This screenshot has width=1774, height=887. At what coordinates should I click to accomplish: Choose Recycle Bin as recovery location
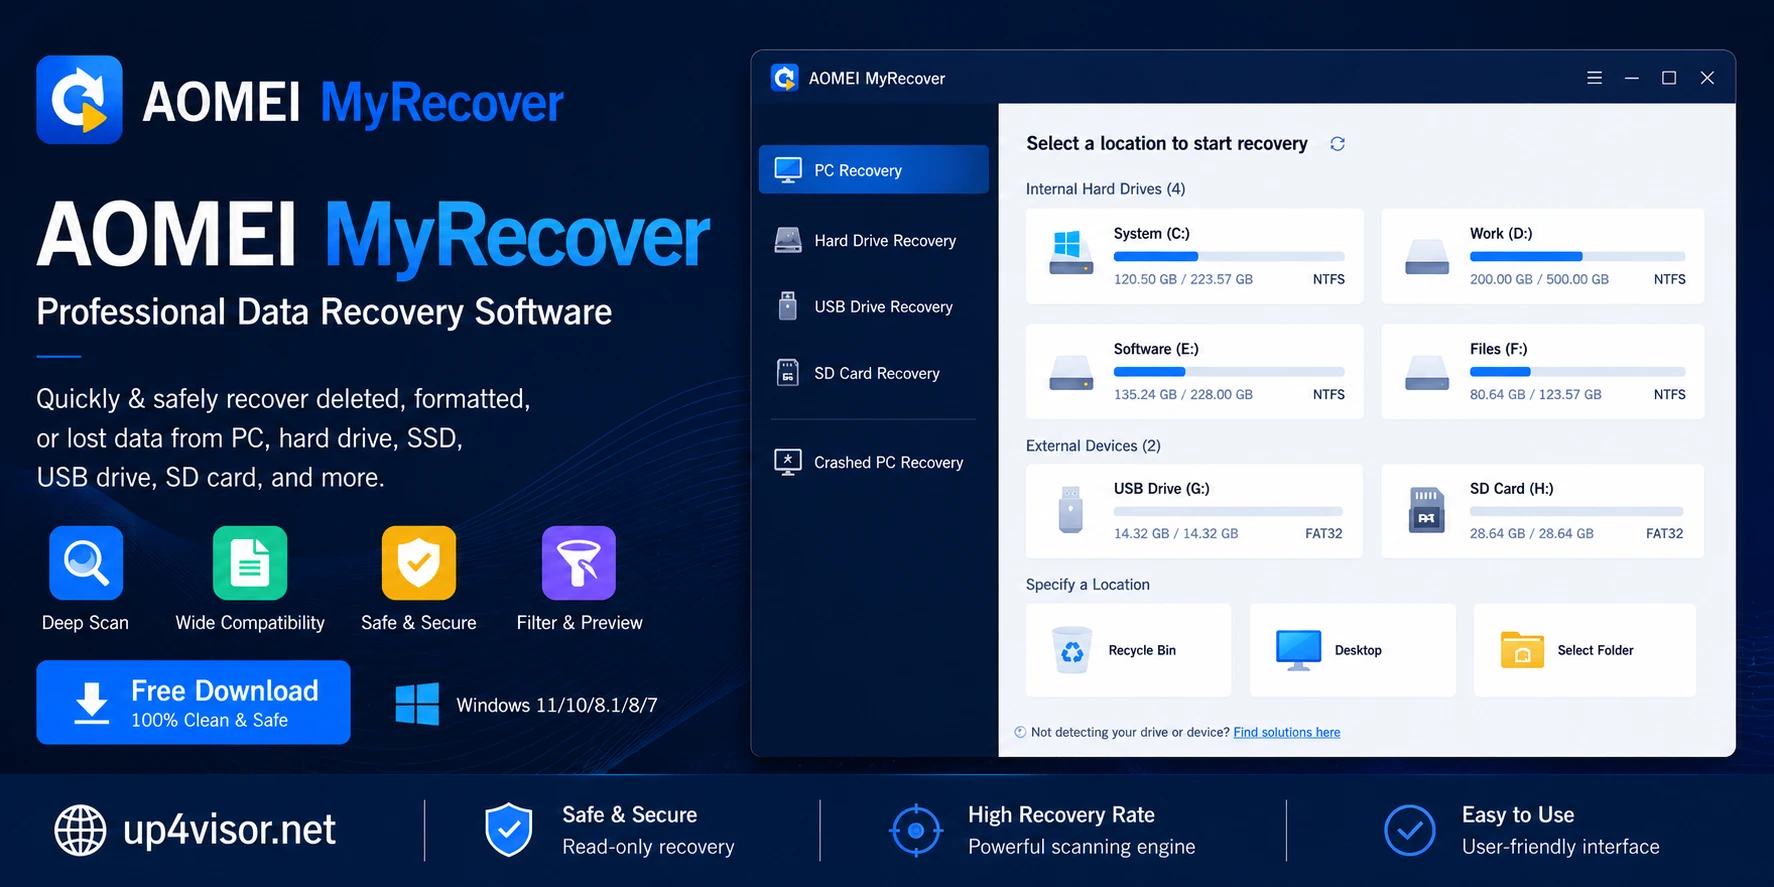pos(1128,650)
